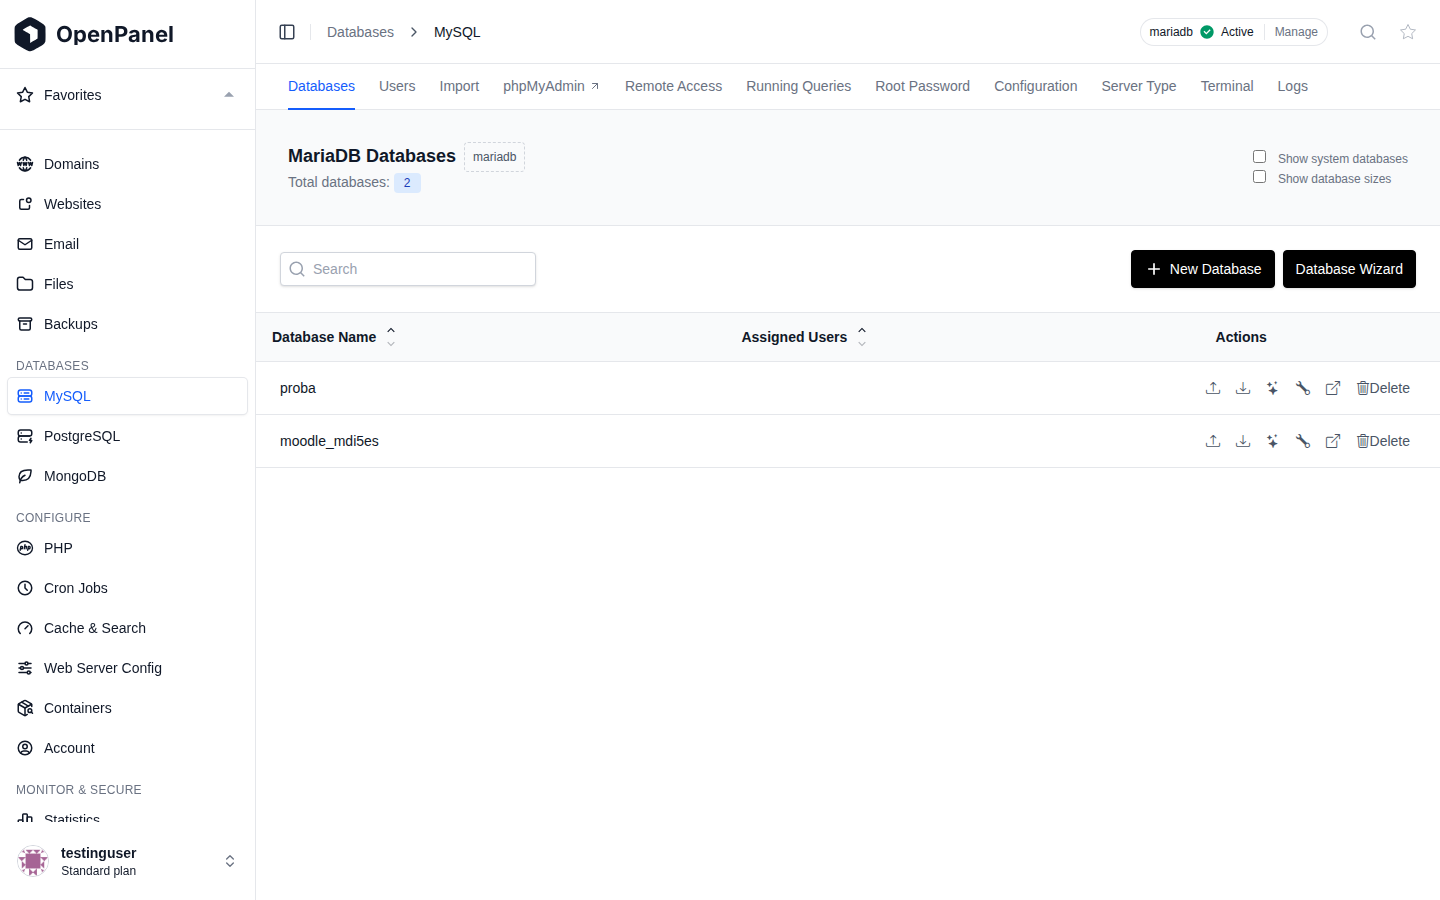The width and height of the screenshot is (1440, 900).
Task: Enable Show system databases checkbox
Action: pyautogui.click(x=1259, y=157)
